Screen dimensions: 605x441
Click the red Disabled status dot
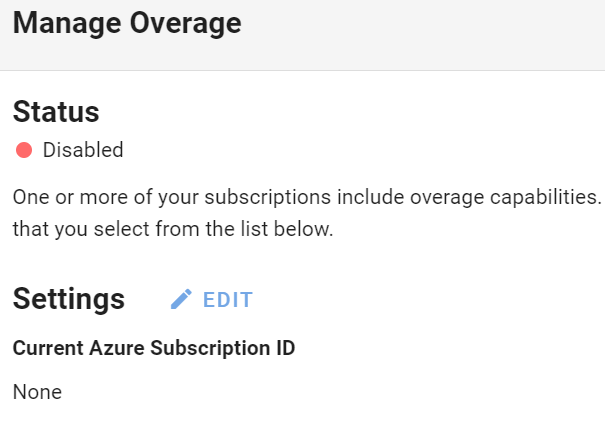click(x=24, y=150)
